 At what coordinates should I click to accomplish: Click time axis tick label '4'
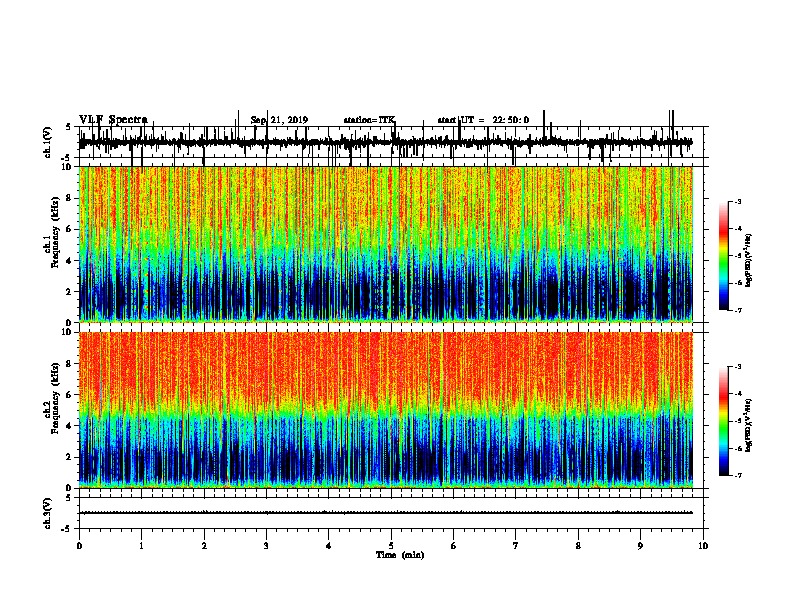(328, 546)
